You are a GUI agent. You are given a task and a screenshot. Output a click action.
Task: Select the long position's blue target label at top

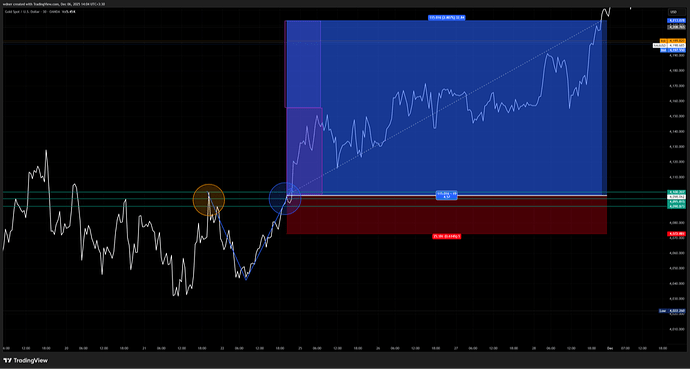pos(447,18)
